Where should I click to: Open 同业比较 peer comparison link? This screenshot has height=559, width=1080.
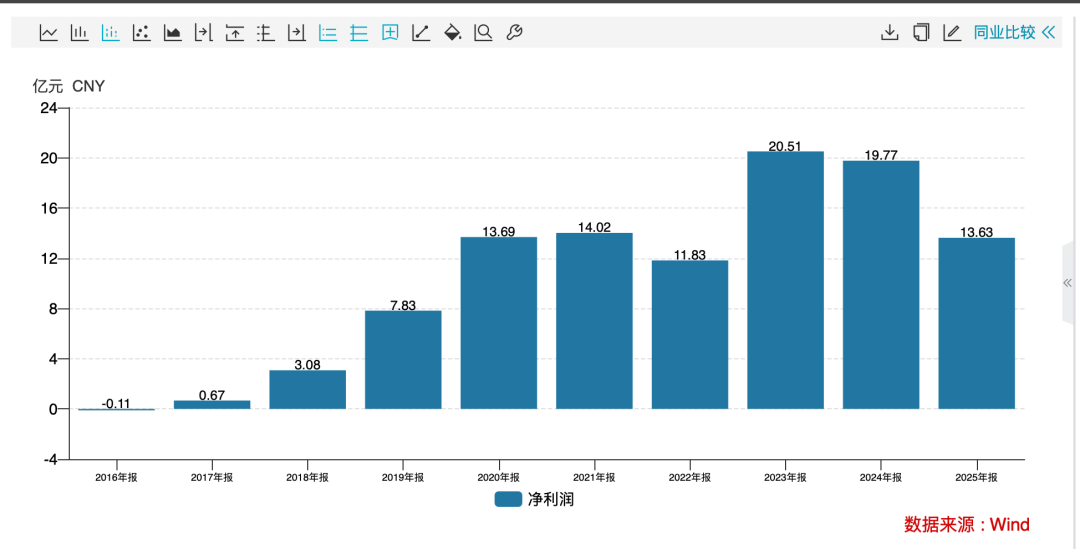[1004, 32]
